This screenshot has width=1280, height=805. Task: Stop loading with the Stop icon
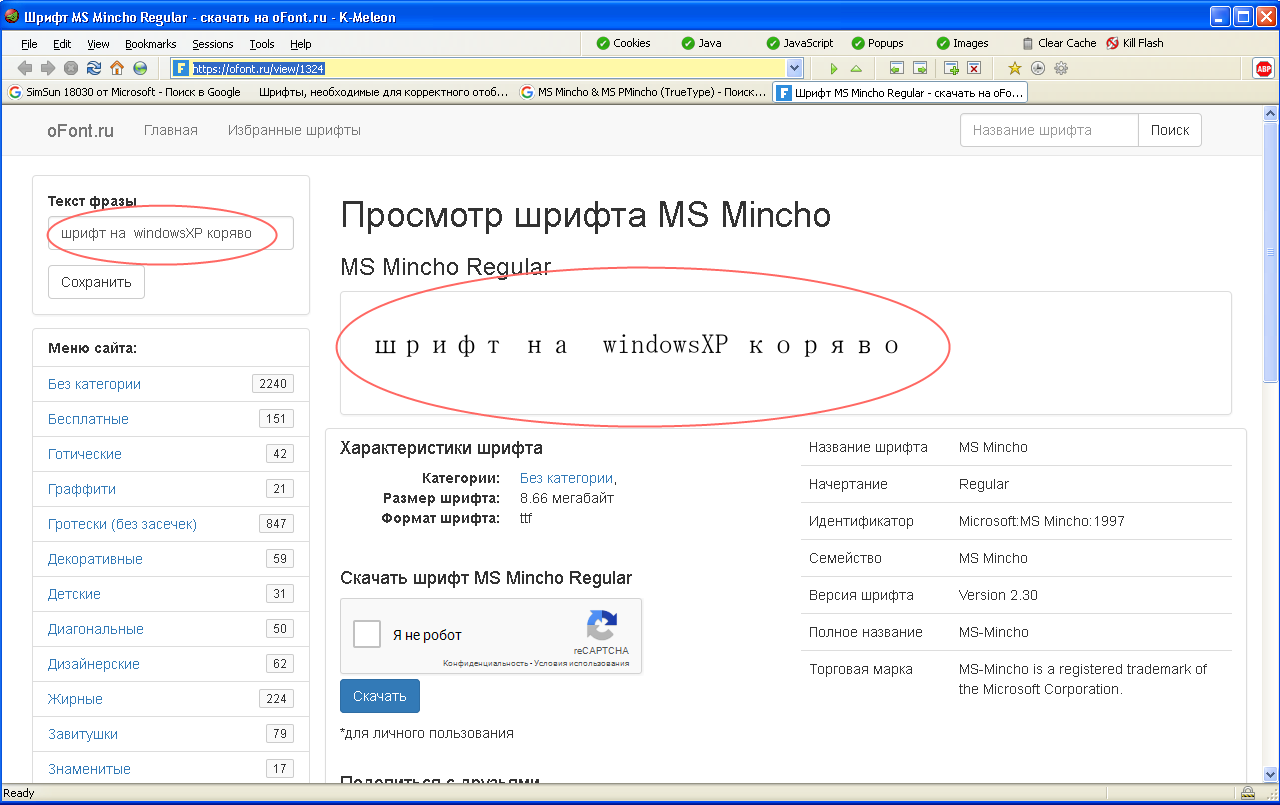point(71,68)
